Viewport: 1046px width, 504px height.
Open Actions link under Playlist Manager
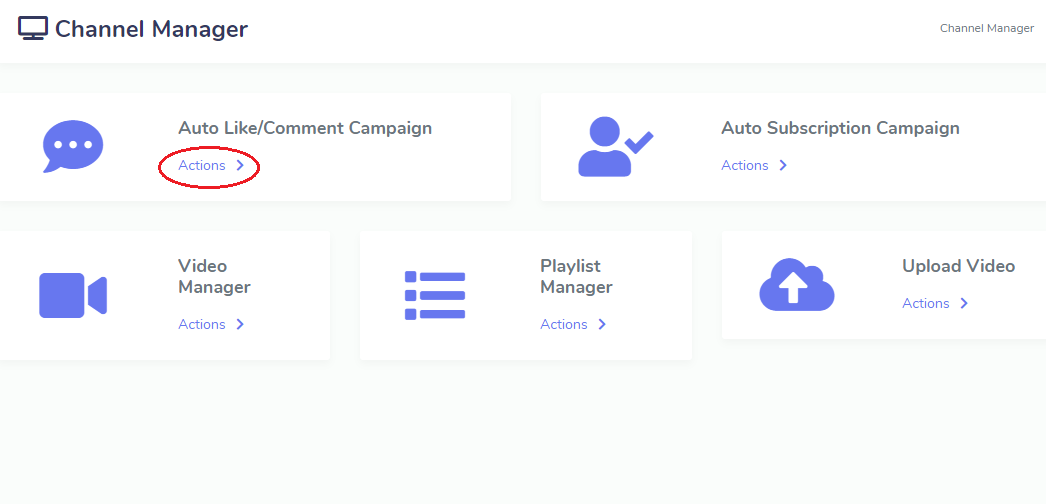(564, 324)
